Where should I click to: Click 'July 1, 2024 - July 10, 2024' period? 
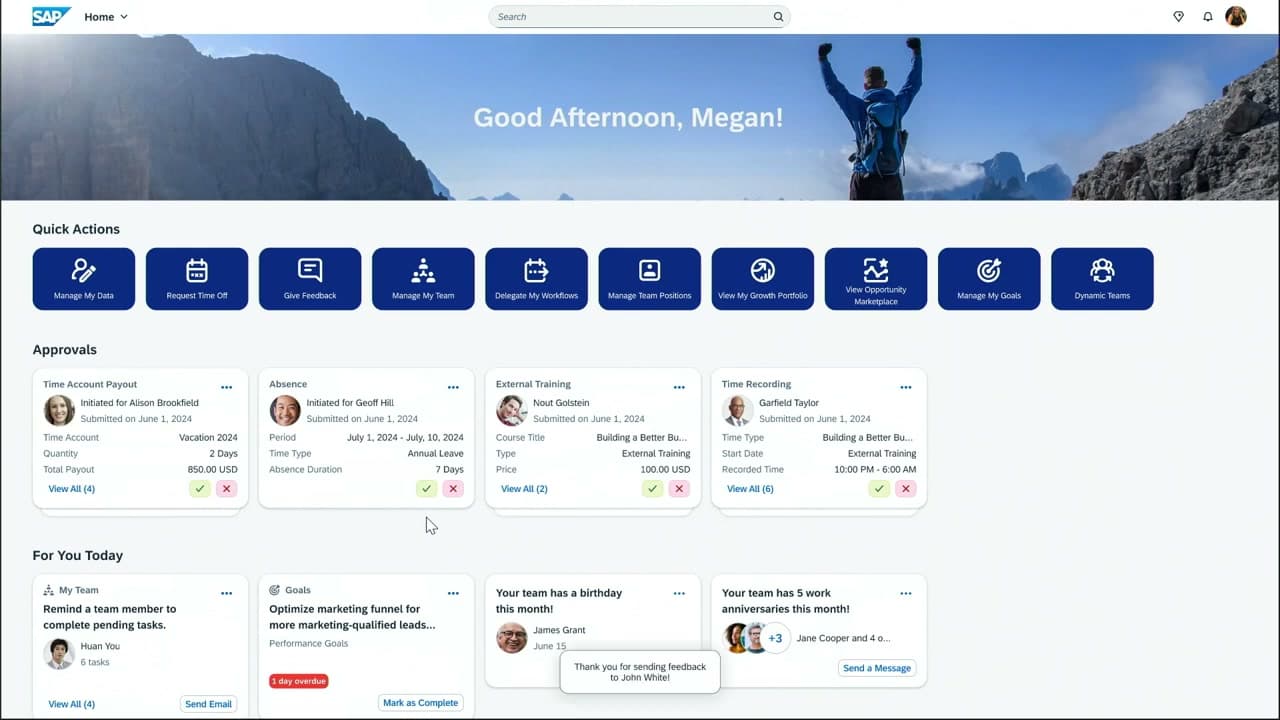click(405, 438)
